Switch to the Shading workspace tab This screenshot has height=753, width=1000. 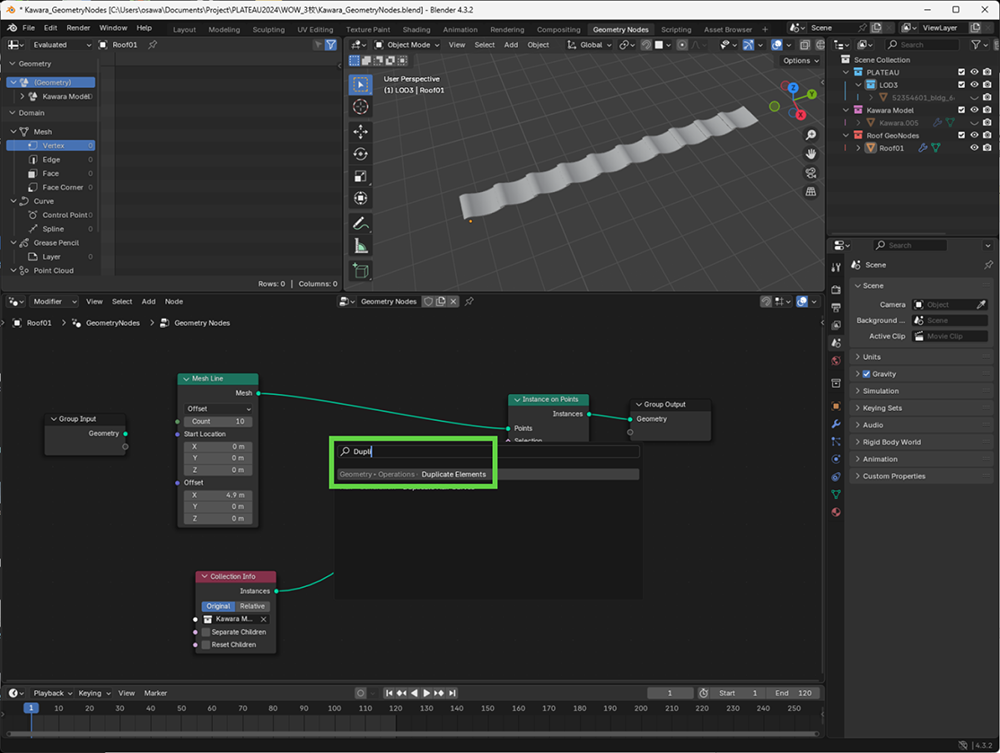(x=416, y=29)
